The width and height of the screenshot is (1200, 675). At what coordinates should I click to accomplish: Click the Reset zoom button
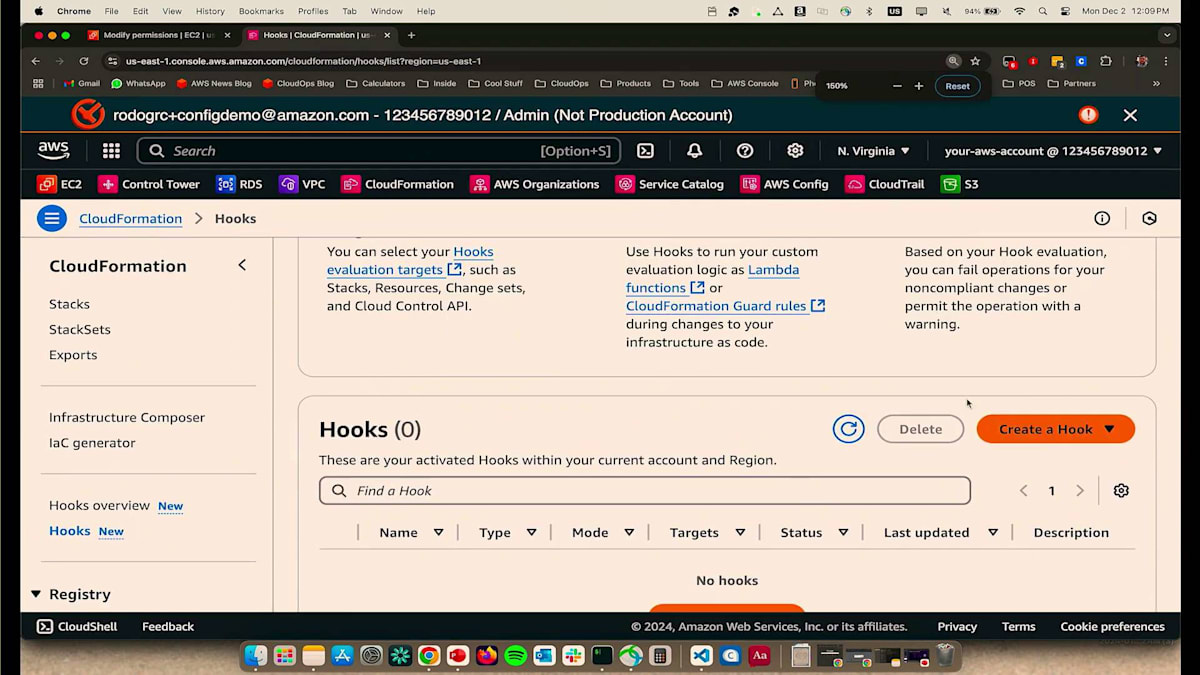coord(957,86)
